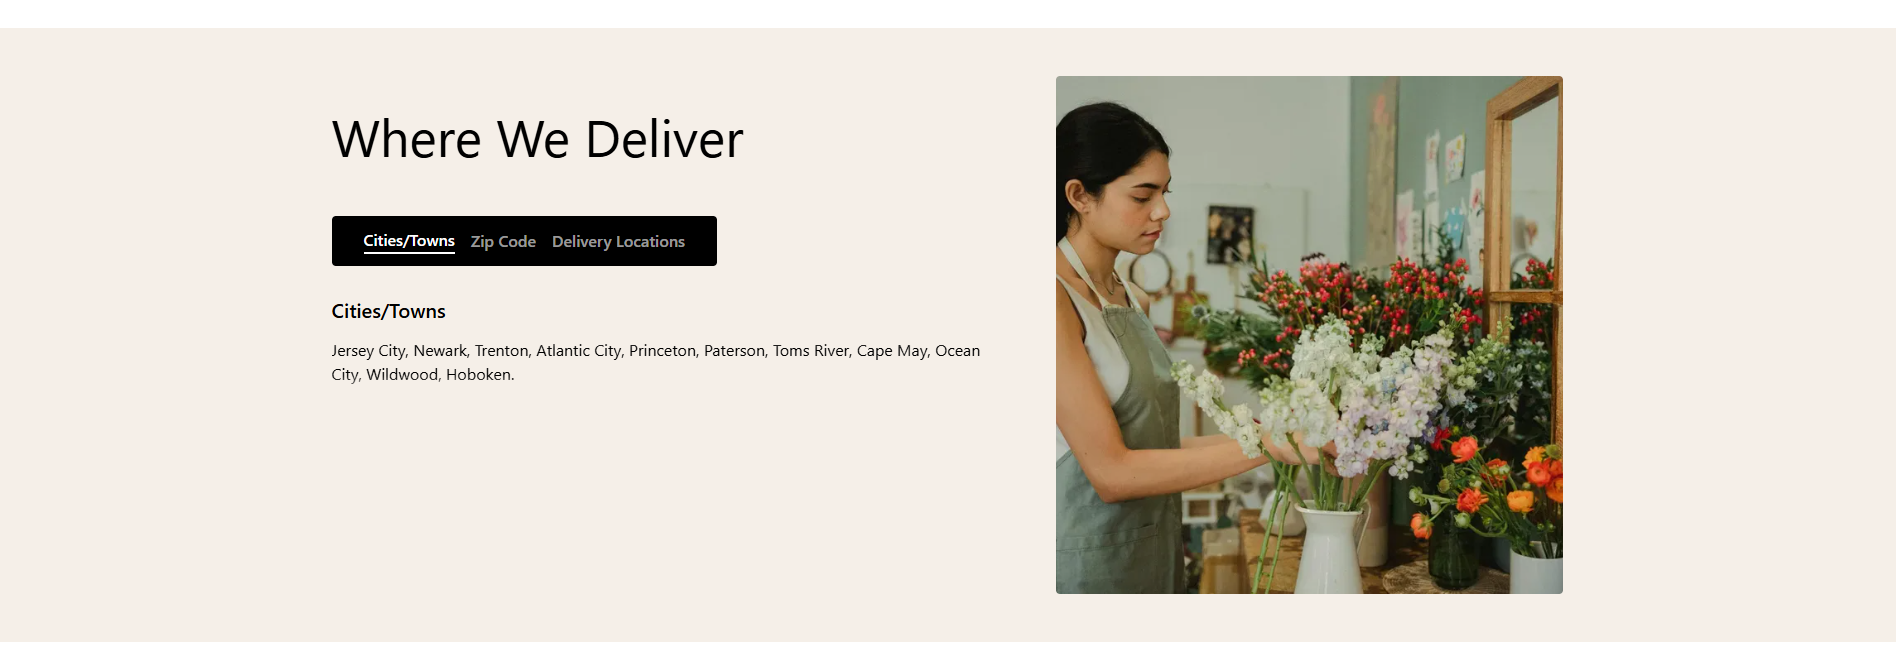
Task: Switch to the Zip Code tab
Action: click(x=503, y=242)
